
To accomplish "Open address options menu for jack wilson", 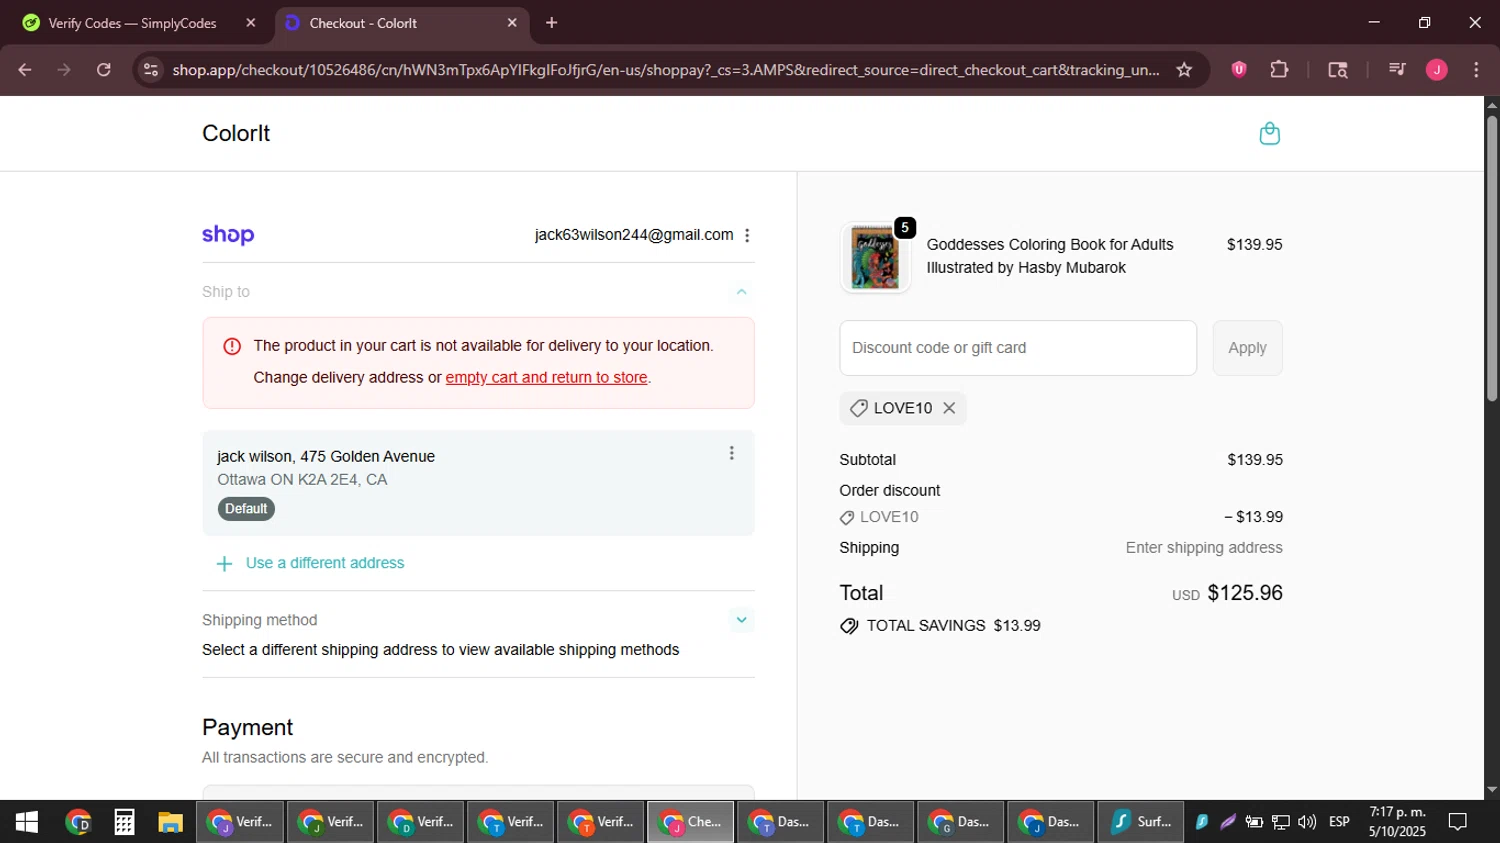I will coord(731,453).
